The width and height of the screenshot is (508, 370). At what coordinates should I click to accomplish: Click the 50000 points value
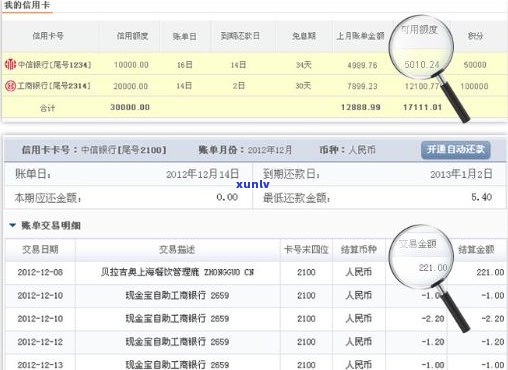point(475,65)
